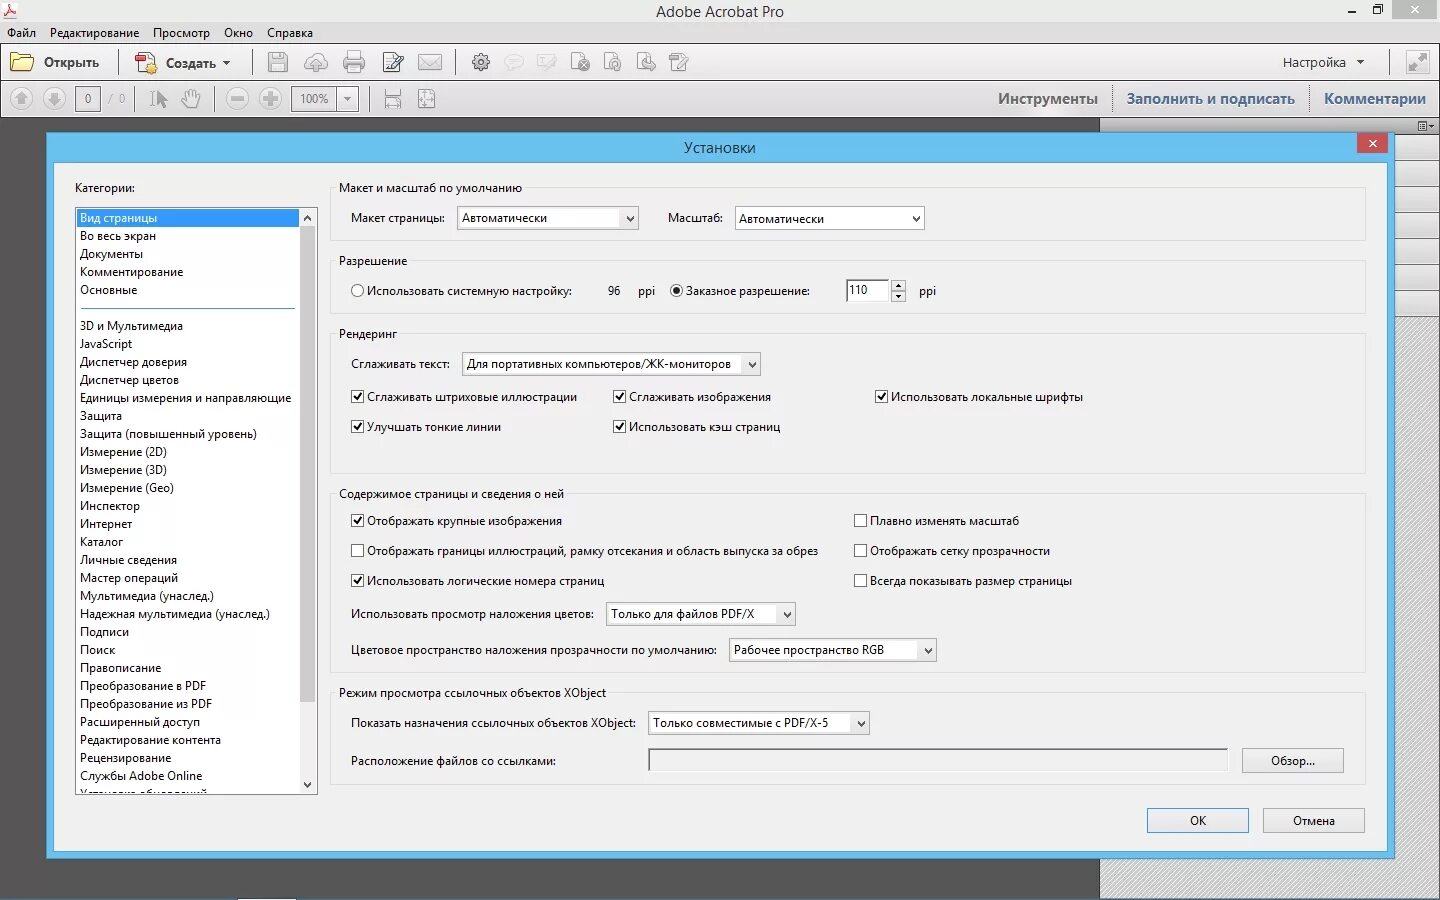Click the zoom in plus icon
Screen dimensions: 1440x900
click(x=270, y=98)
